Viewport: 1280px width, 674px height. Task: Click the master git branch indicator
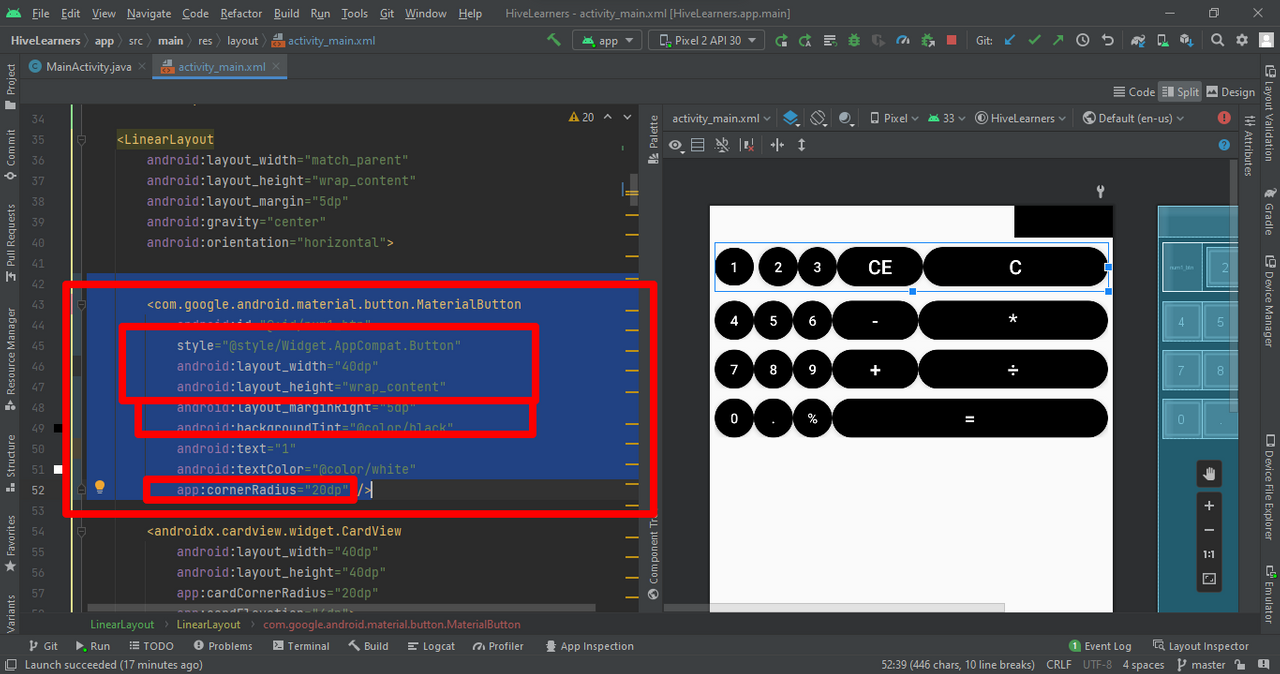[x=1200, y=665]
